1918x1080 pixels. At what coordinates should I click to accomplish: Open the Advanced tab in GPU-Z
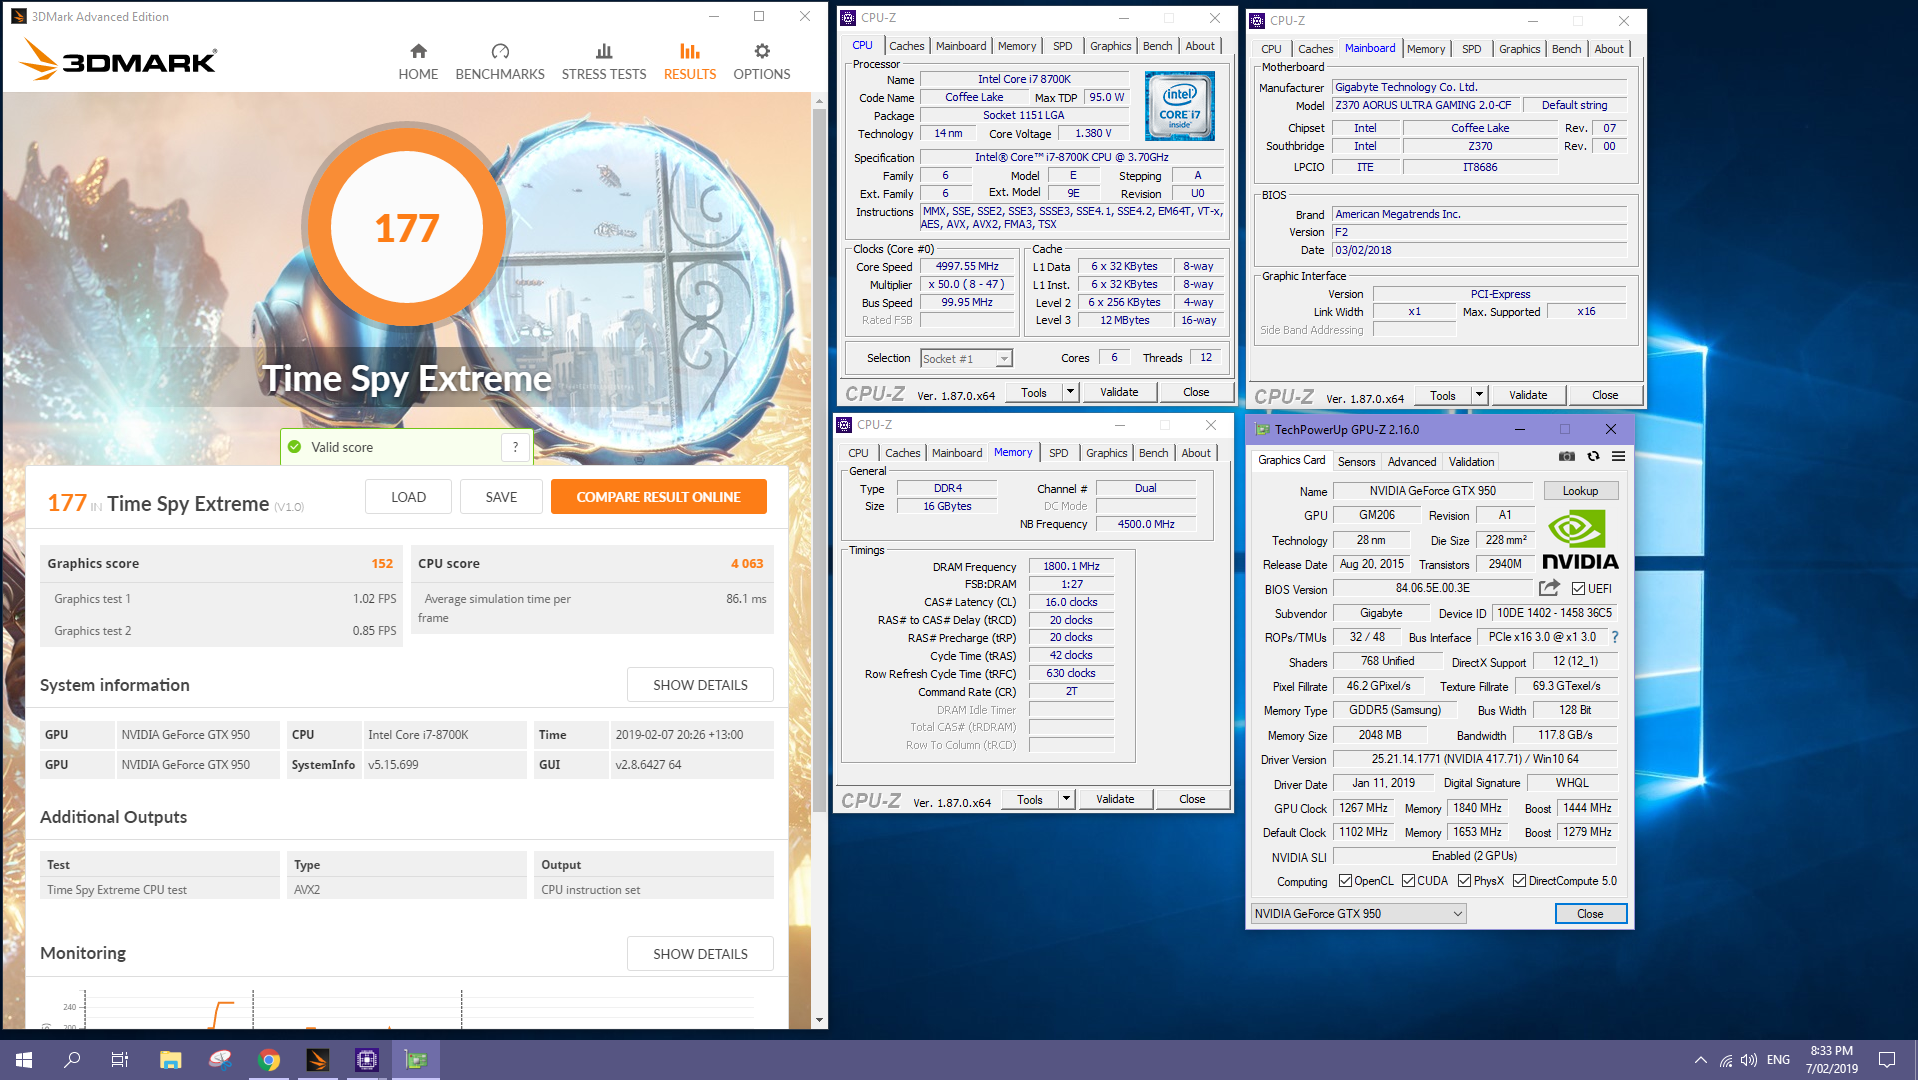click(x=1412, y=462)
